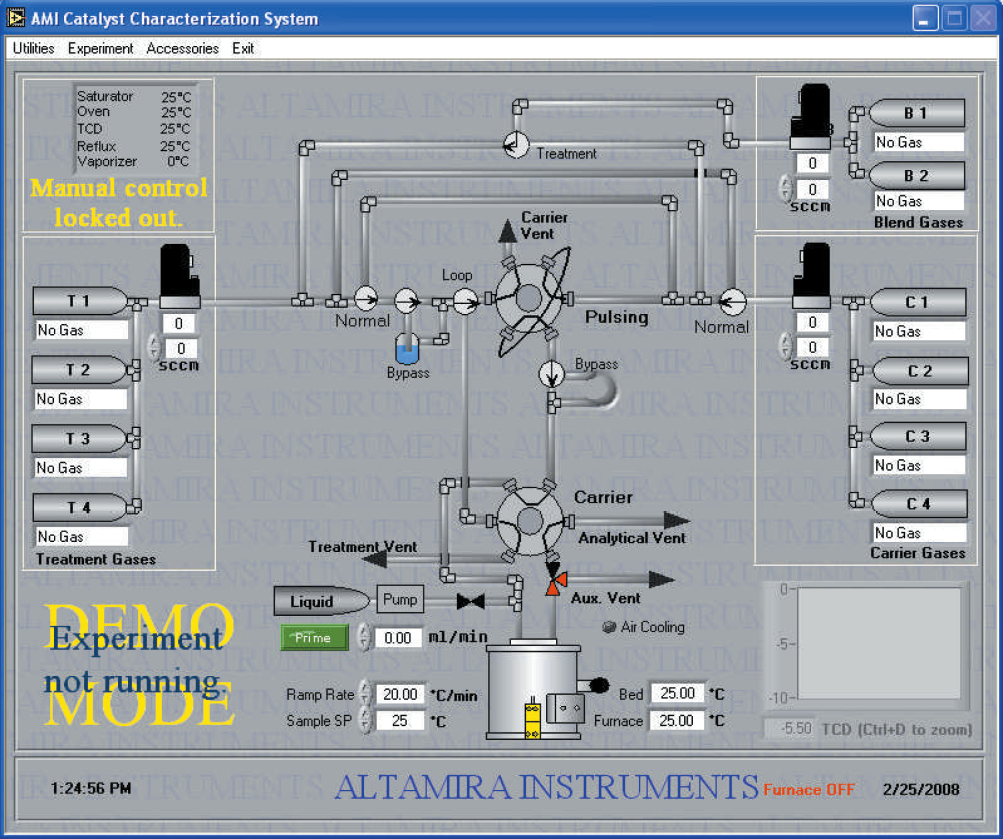The width and height of the screenshot is (1003, 839).
Task: Click the Furnace OFF status text
Action: click(x=809, y=790)
